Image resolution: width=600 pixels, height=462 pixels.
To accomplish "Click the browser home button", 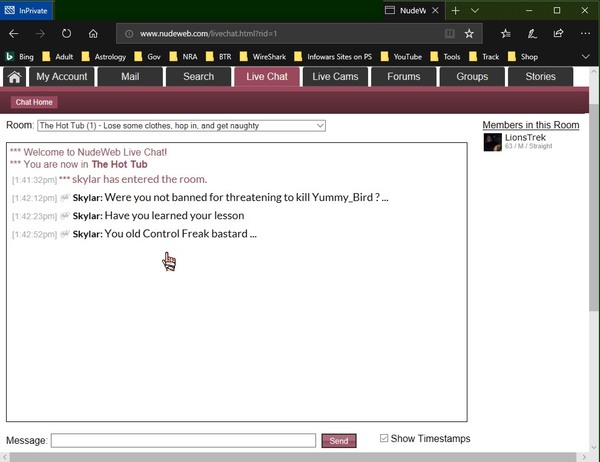I will point(93,33).
